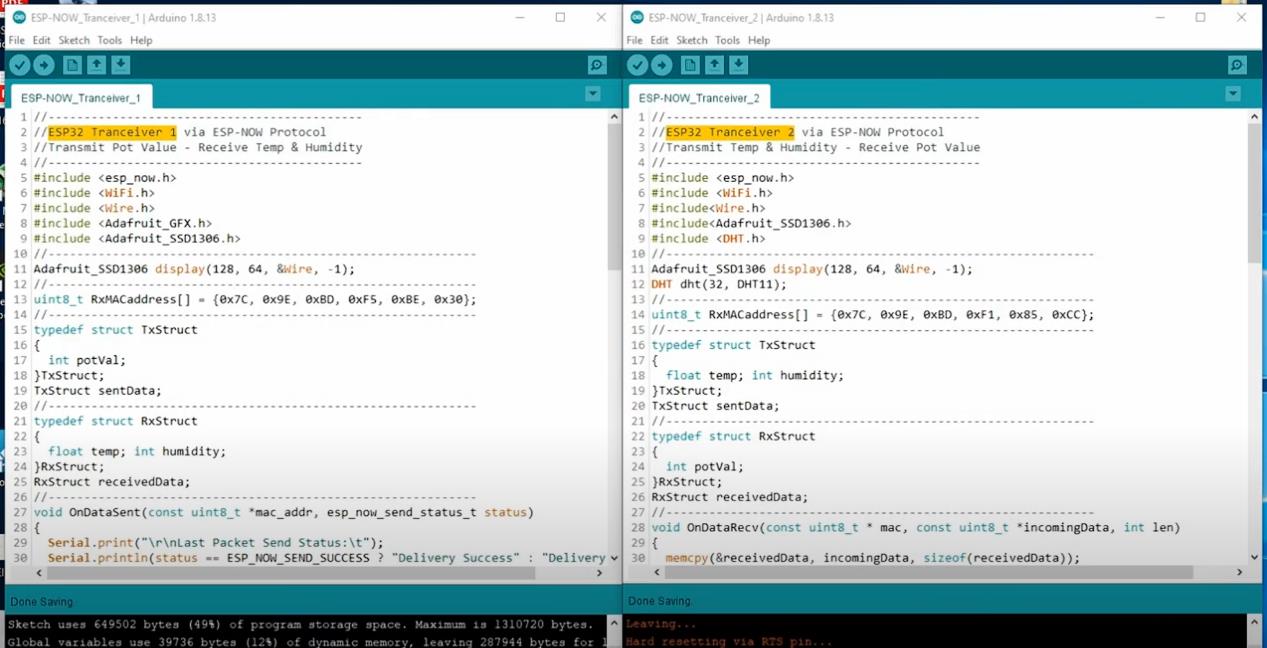Click 'int potVal;' line in Tranceiver_1
Viewport: 1267px width, 648px height.
(x=87, y=360)
